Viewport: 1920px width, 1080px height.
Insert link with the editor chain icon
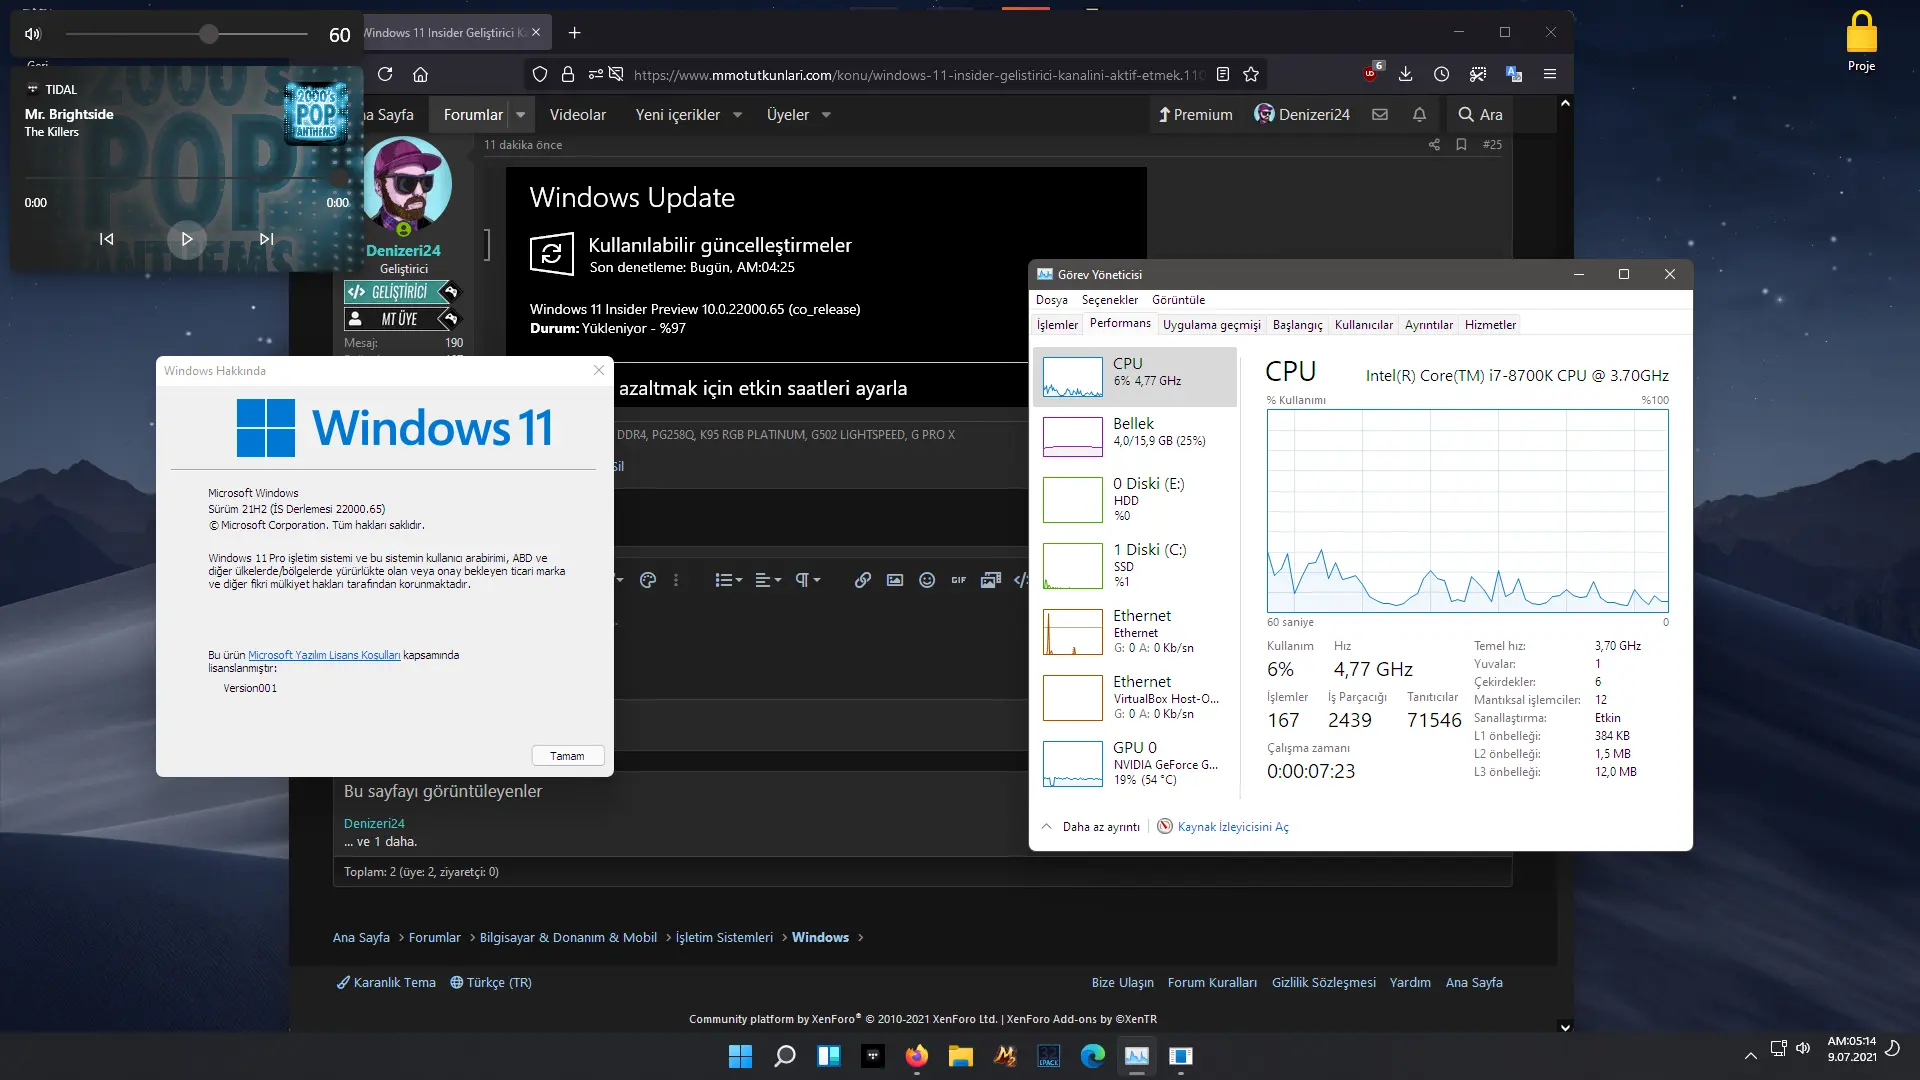pos(863,580)
